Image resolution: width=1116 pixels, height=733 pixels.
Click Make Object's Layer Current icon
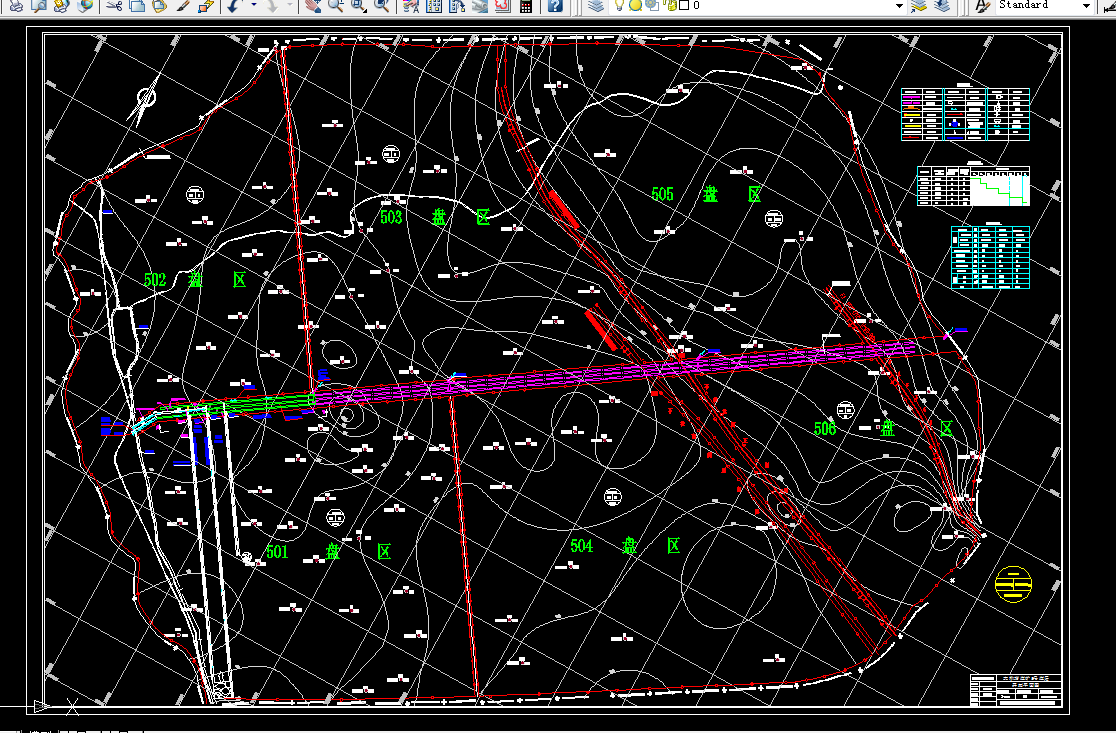tap(919, 6)
